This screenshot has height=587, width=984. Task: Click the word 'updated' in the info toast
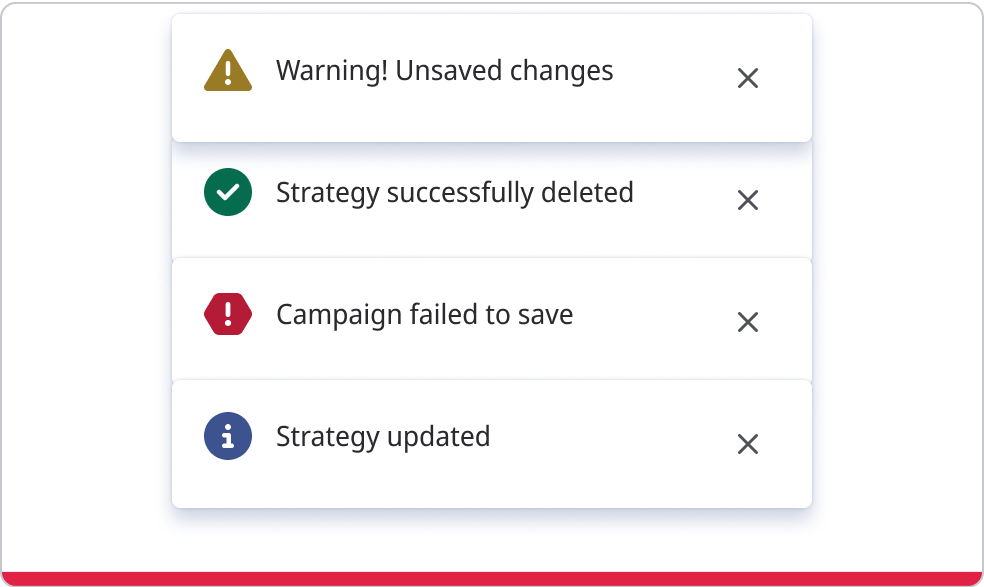pos(437,437)
